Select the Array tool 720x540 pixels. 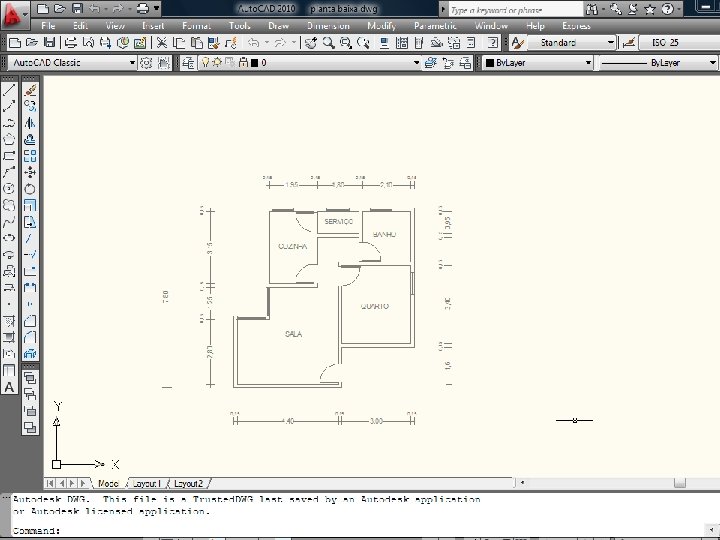[x=30, y=156]
